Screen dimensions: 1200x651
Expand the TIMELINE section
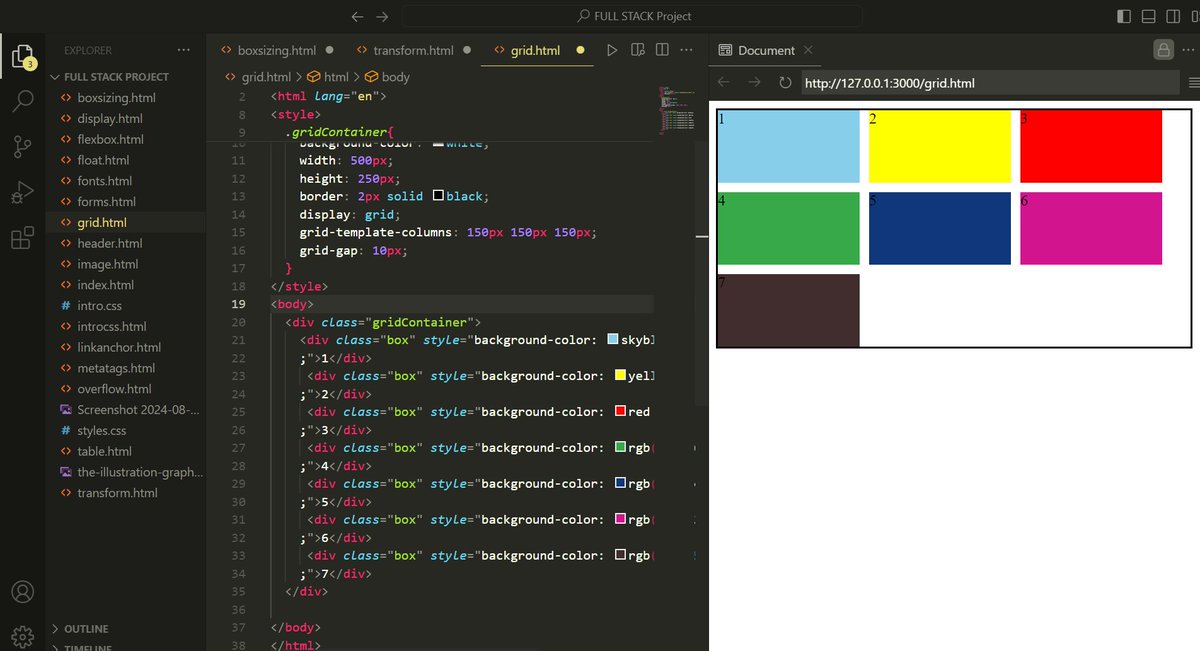pyautogui.click(x=88, y=648)
